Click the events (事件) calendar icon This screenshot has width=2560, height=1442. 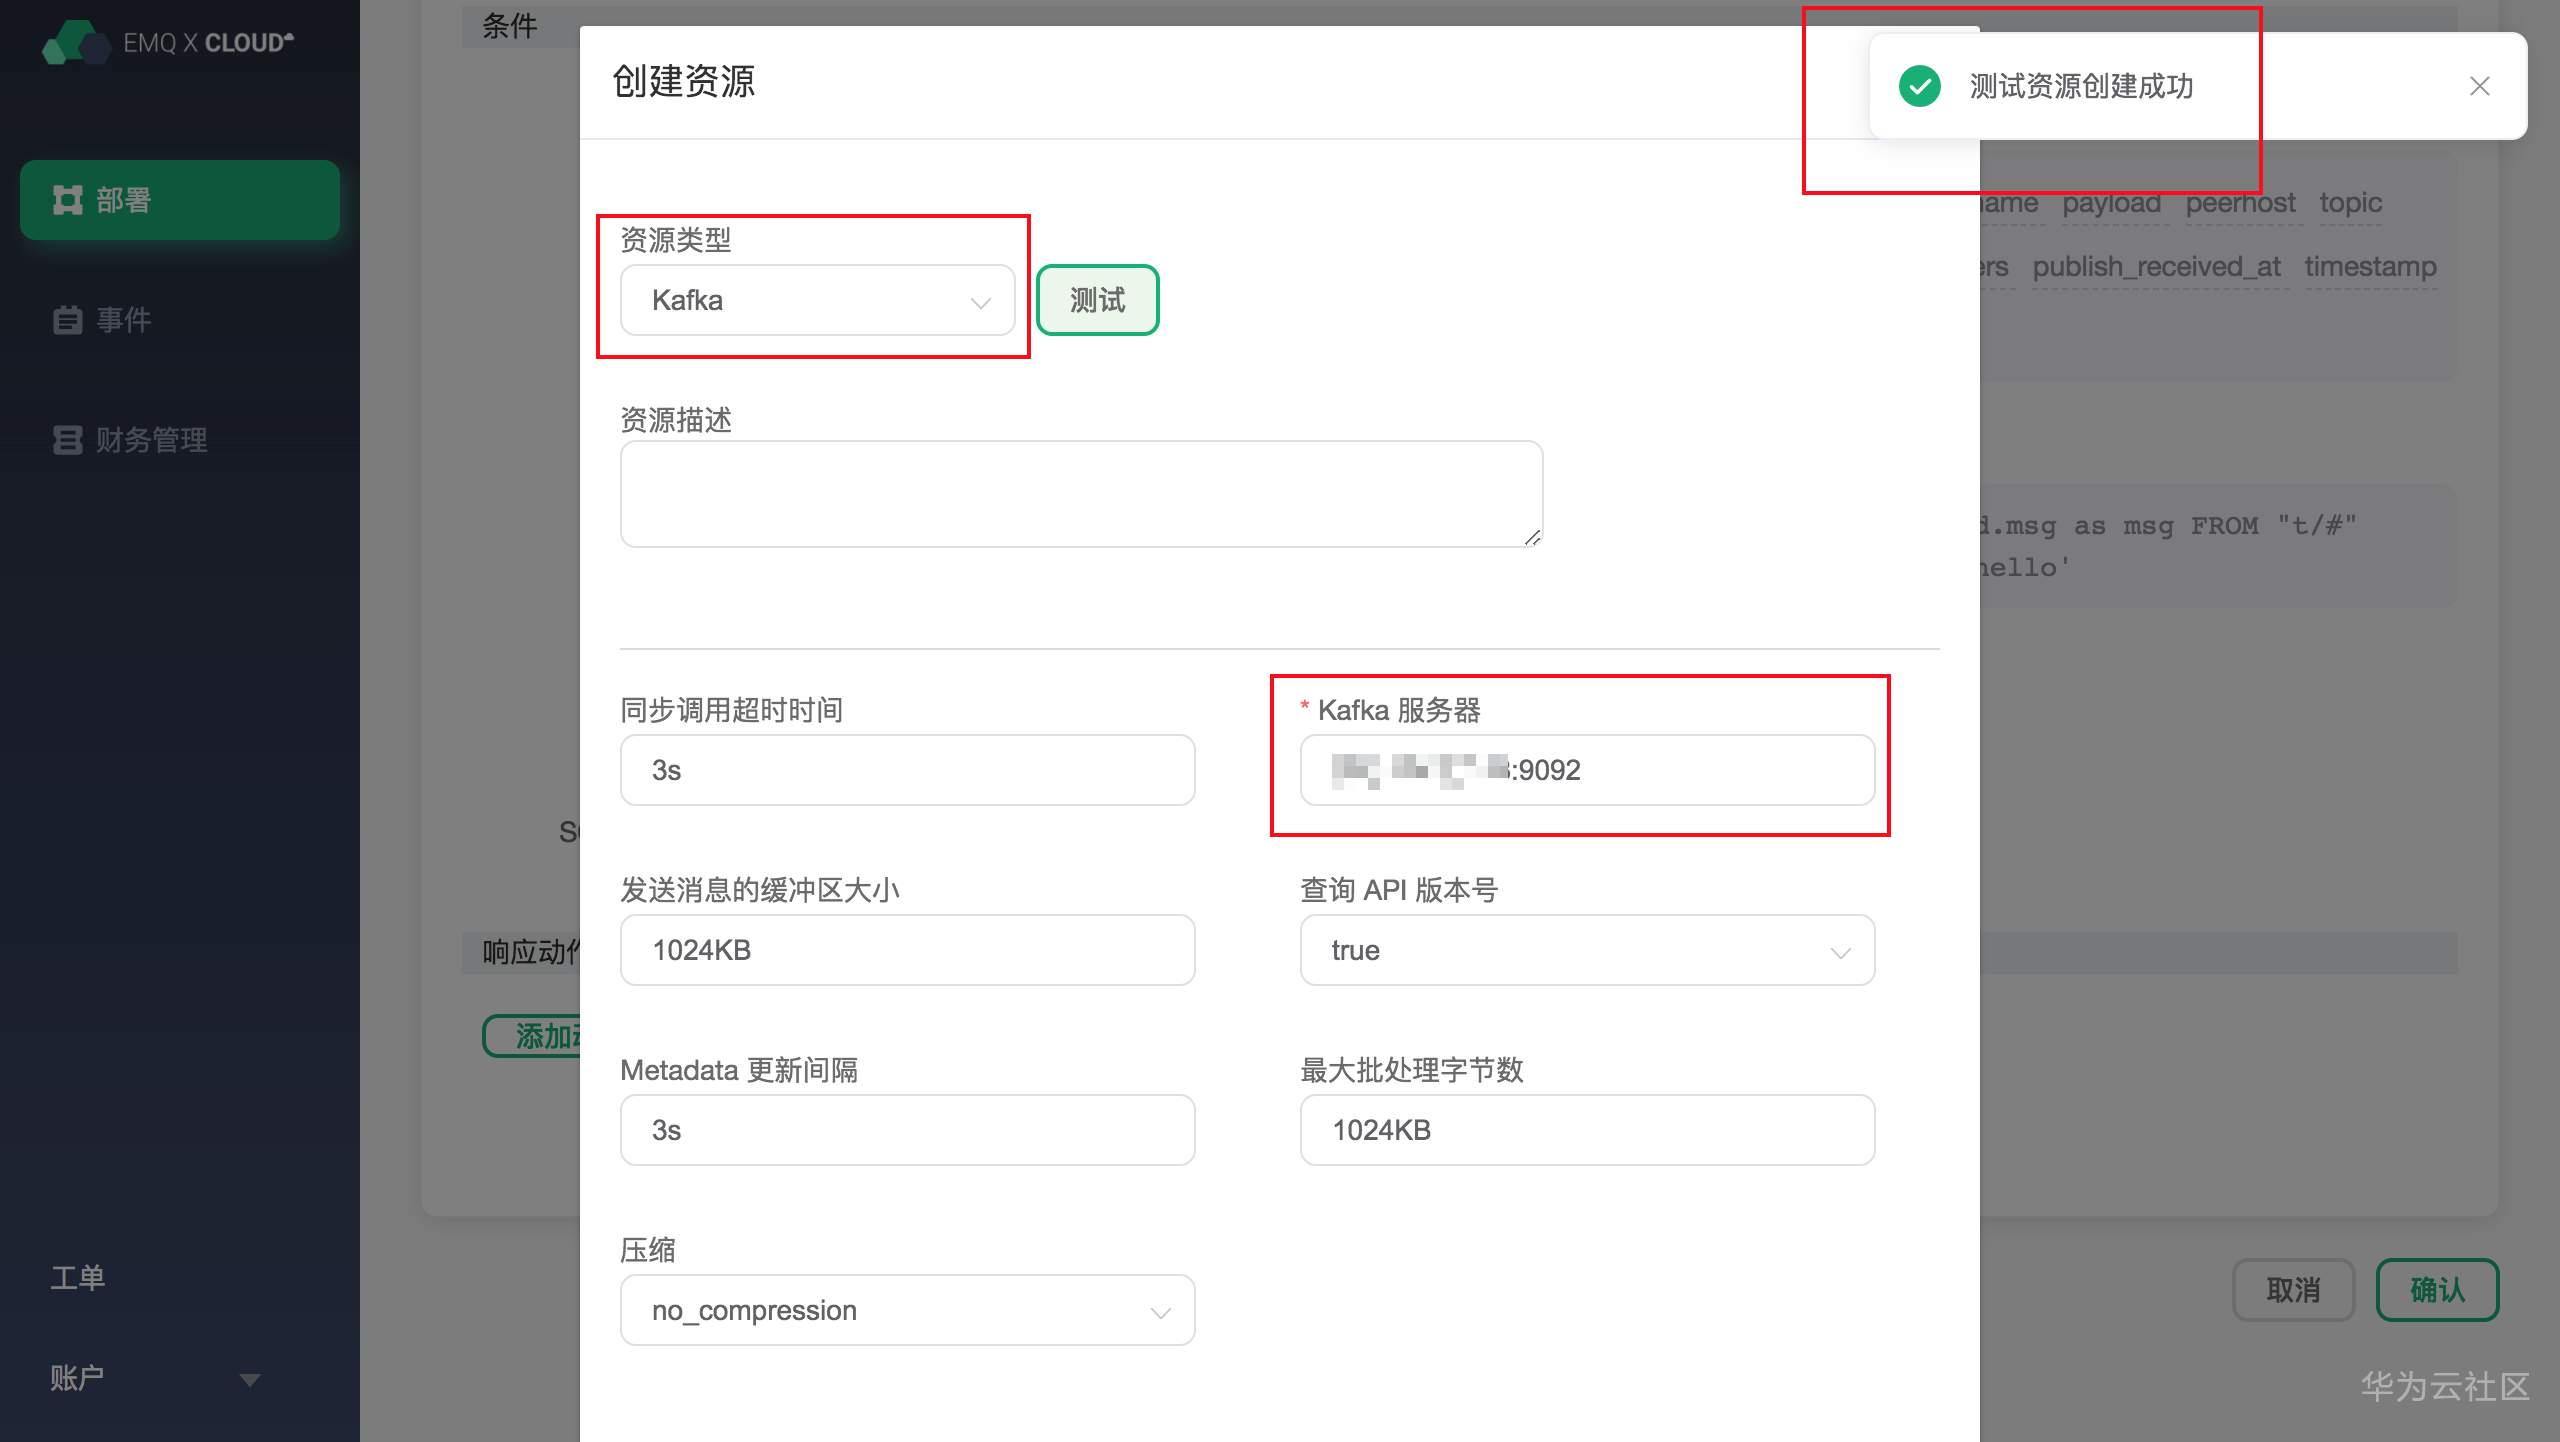tap(68, 320)
